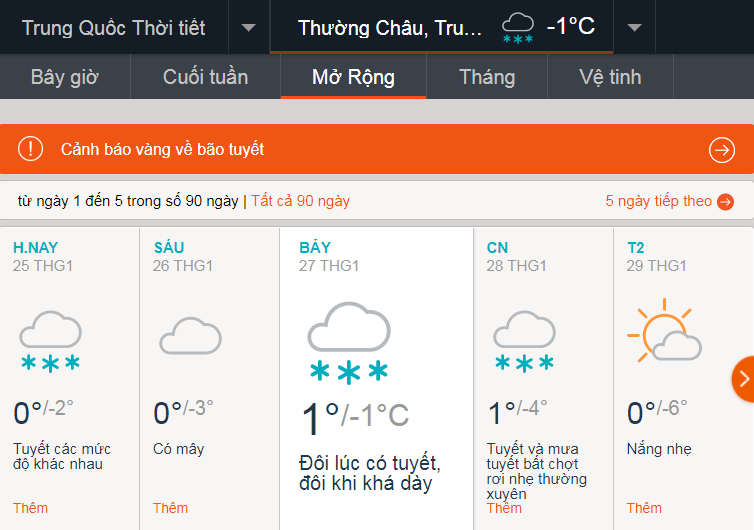
Task: Click the large snow icon for 27 THG1
Action: [348, 342]
